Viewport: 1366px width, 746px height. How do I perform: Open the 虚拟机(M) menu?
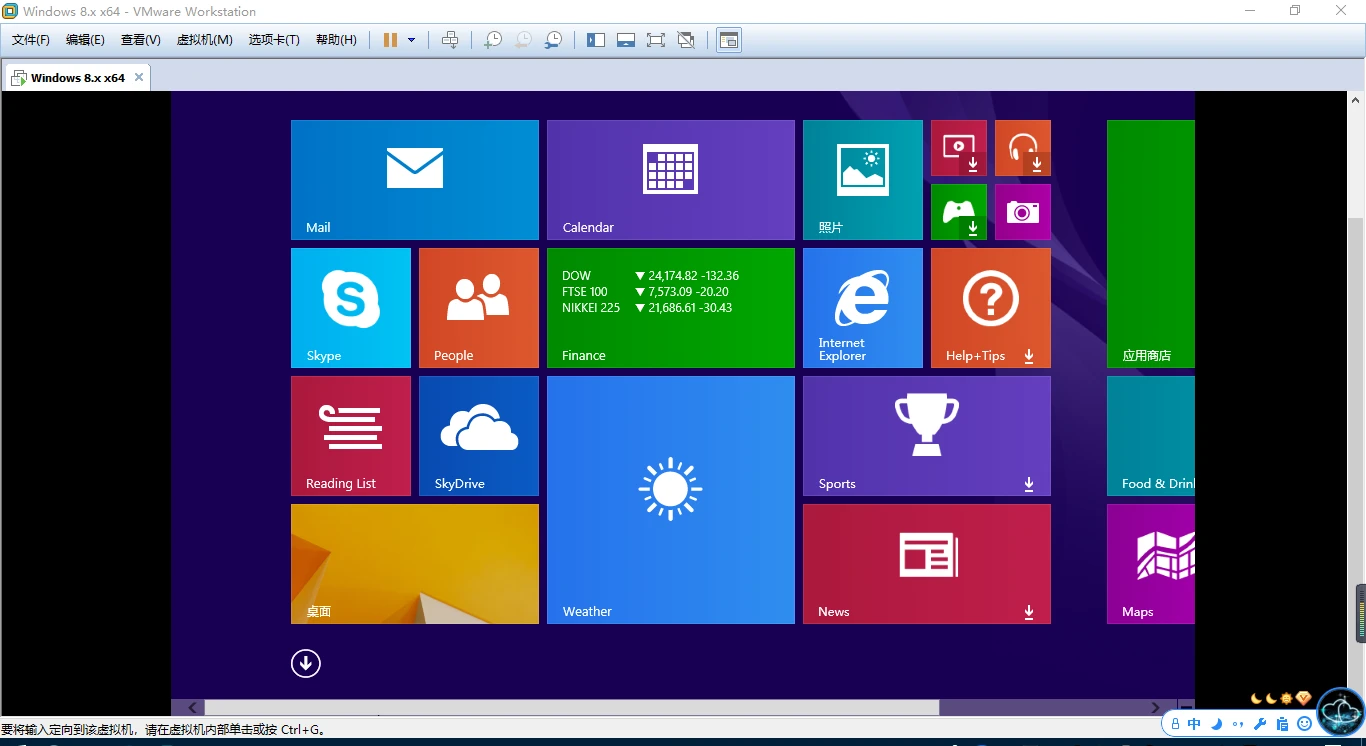[x=204, y=40]
